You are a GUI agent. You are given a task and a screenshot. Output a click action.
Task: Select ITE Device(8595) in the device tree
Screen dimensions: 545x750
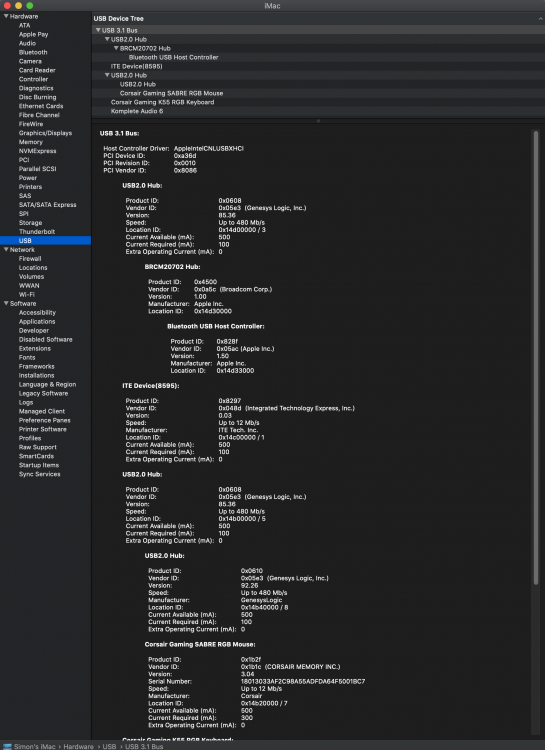[136, 66]
